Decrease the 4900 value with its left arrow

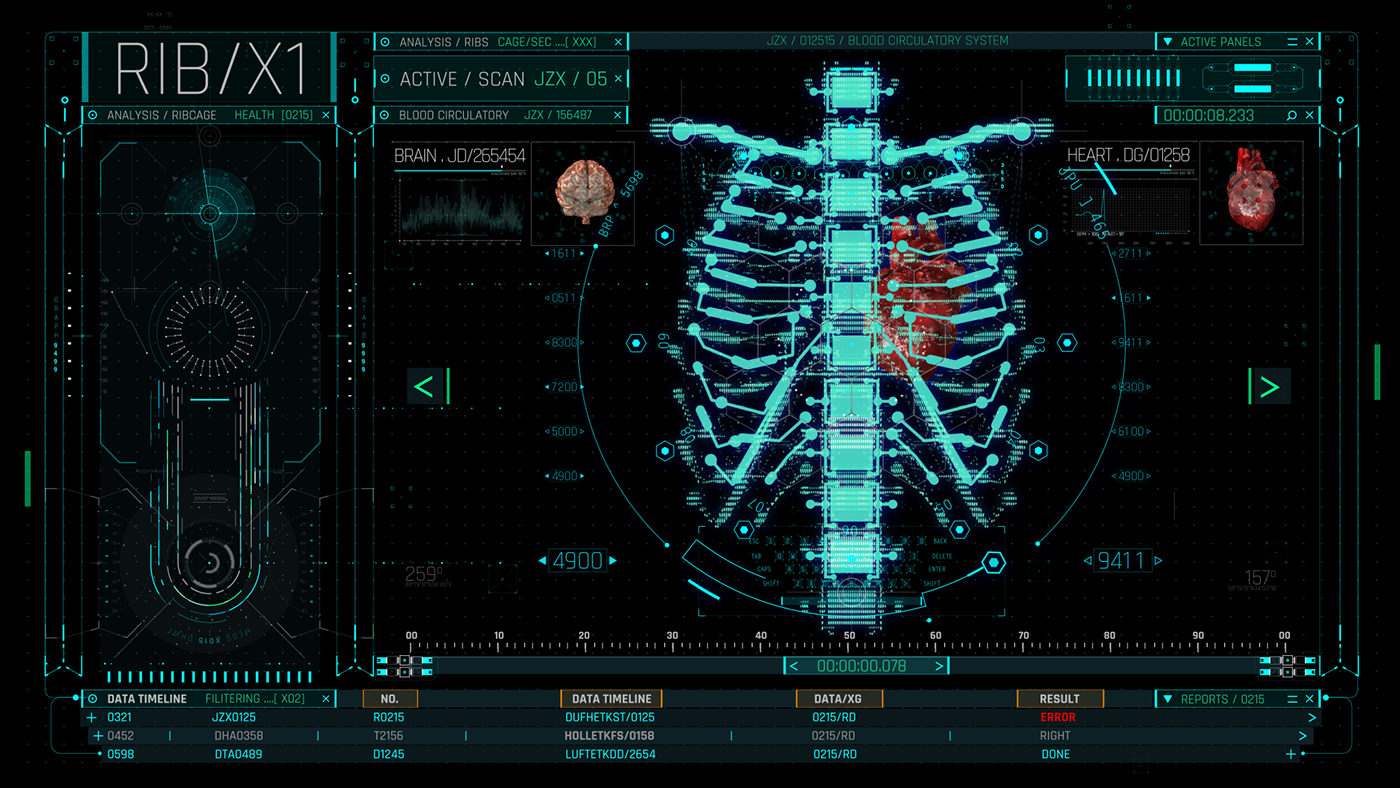click(542, 561)
